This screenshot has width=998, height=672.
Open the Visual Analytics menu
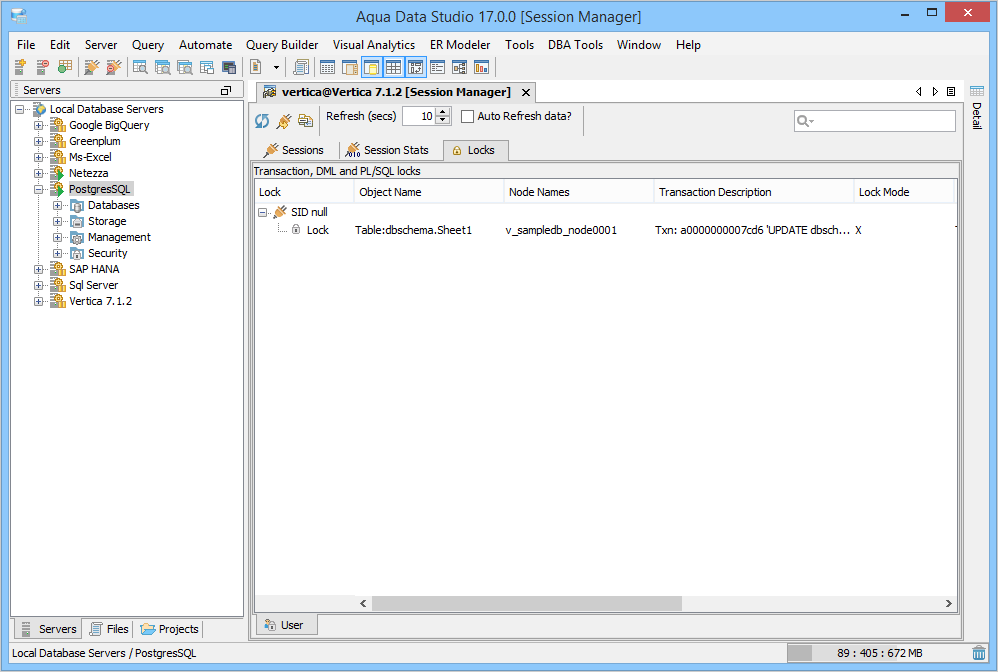pyautogui.click(x=374, y=45)
